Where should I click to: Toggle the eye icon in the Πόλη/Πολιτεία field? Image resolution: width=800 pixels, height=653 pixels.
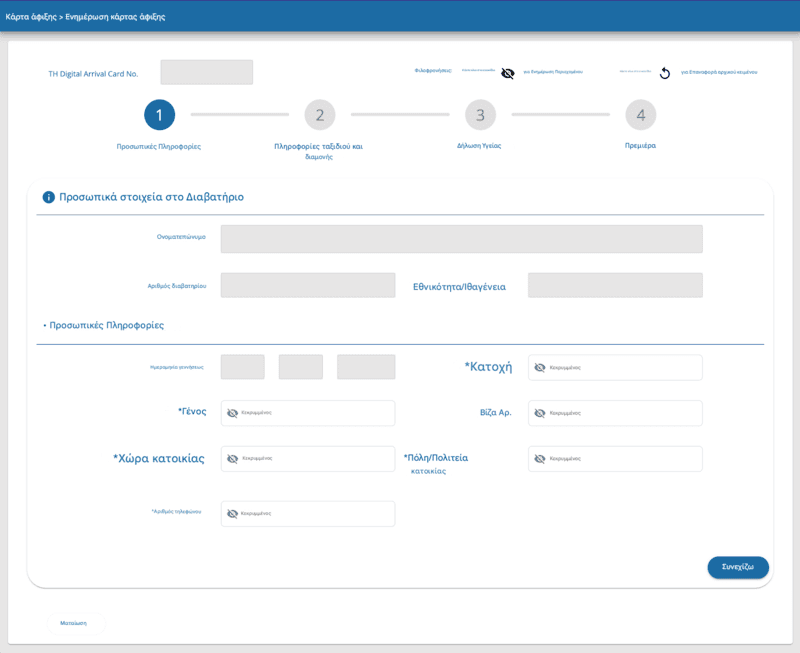click(539, 459)
